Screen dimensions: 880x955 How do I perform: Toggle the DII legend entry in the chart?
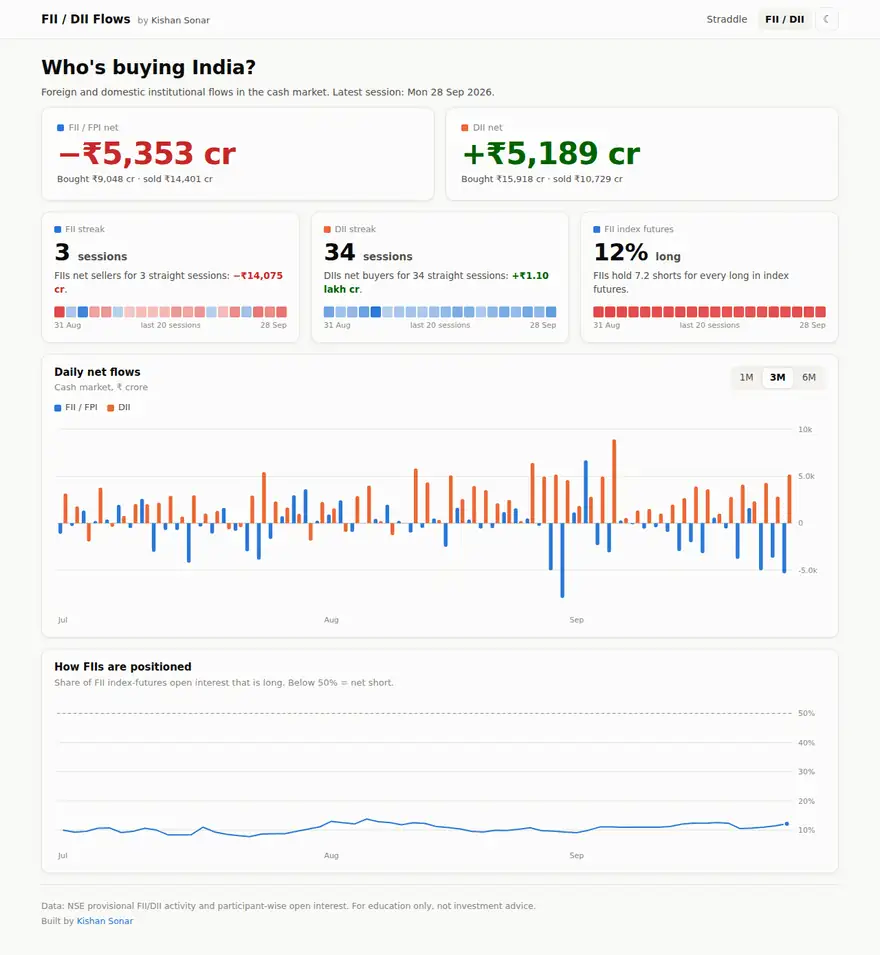[119, 407]
